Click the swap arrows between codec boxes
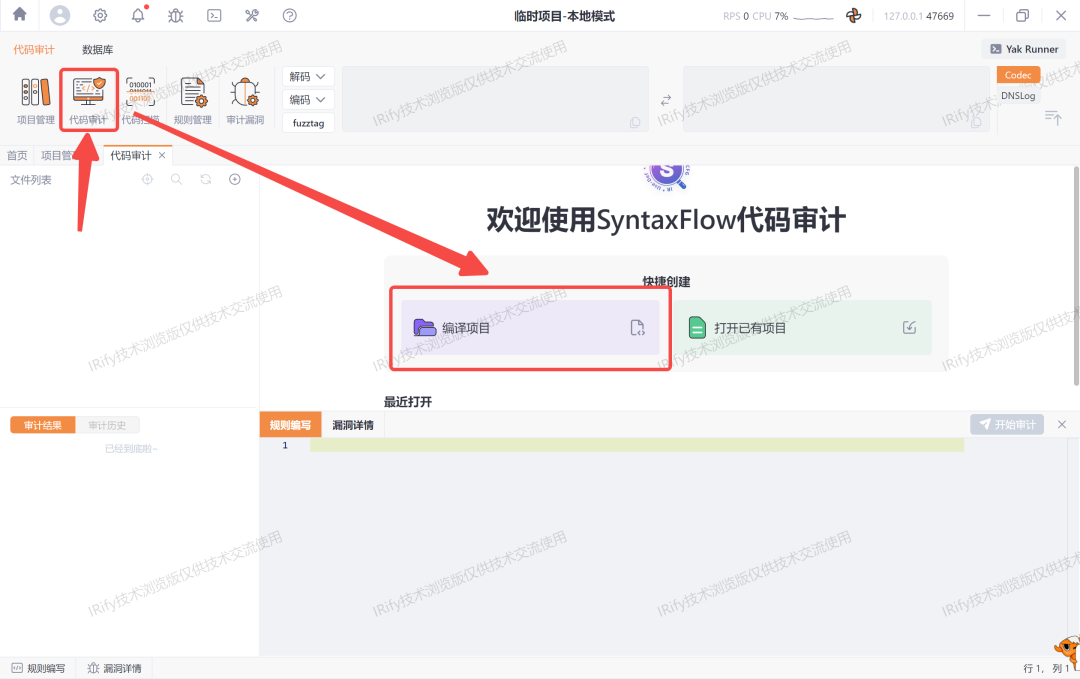 (666, 100)
